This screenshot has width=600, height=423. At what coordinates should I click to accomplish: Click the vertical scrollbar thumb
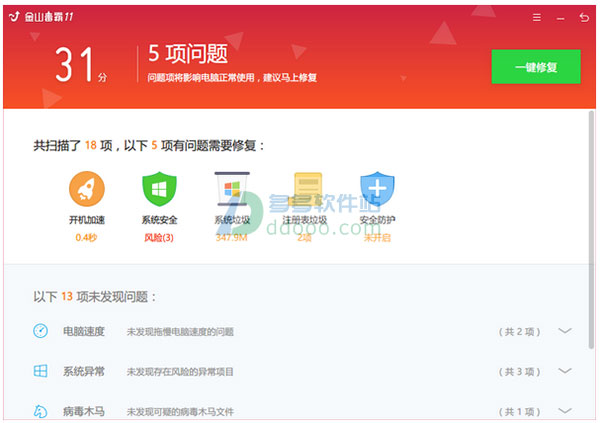(x=592, y=230)
